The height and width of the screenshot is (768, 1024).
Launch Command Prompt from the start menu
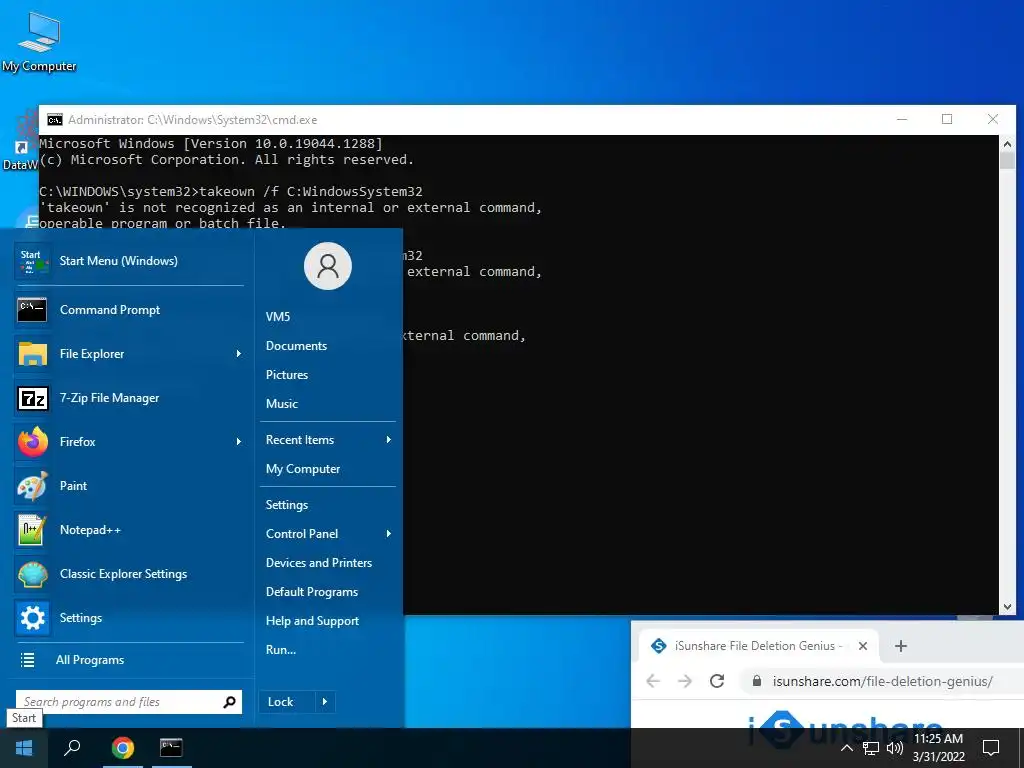pos(129,310)
